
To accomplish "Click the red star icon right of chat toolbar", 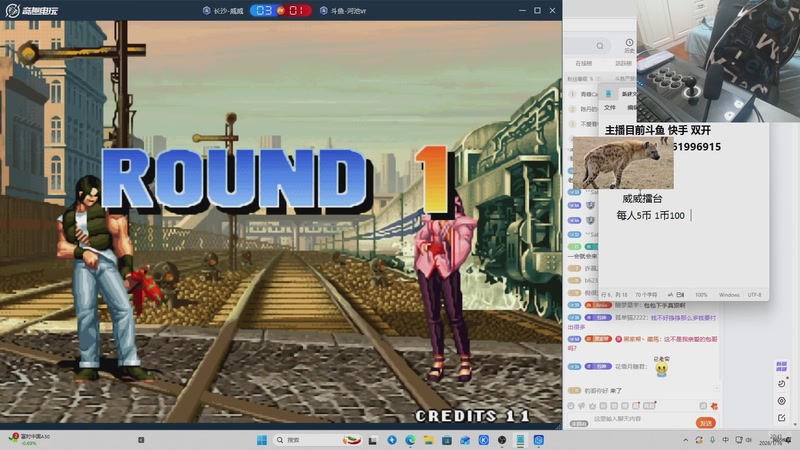I will coord(714,406).
